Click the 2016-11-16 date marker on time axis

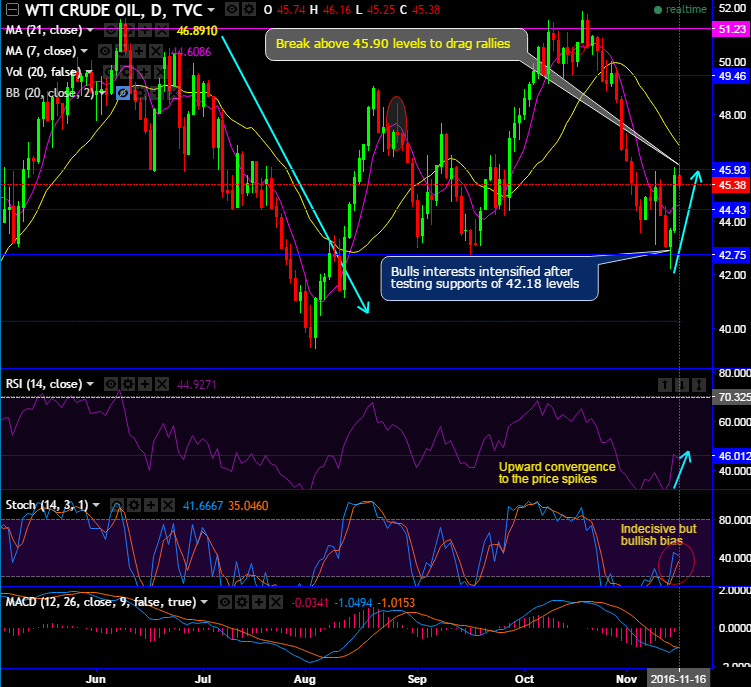click(x=680, y=677)
